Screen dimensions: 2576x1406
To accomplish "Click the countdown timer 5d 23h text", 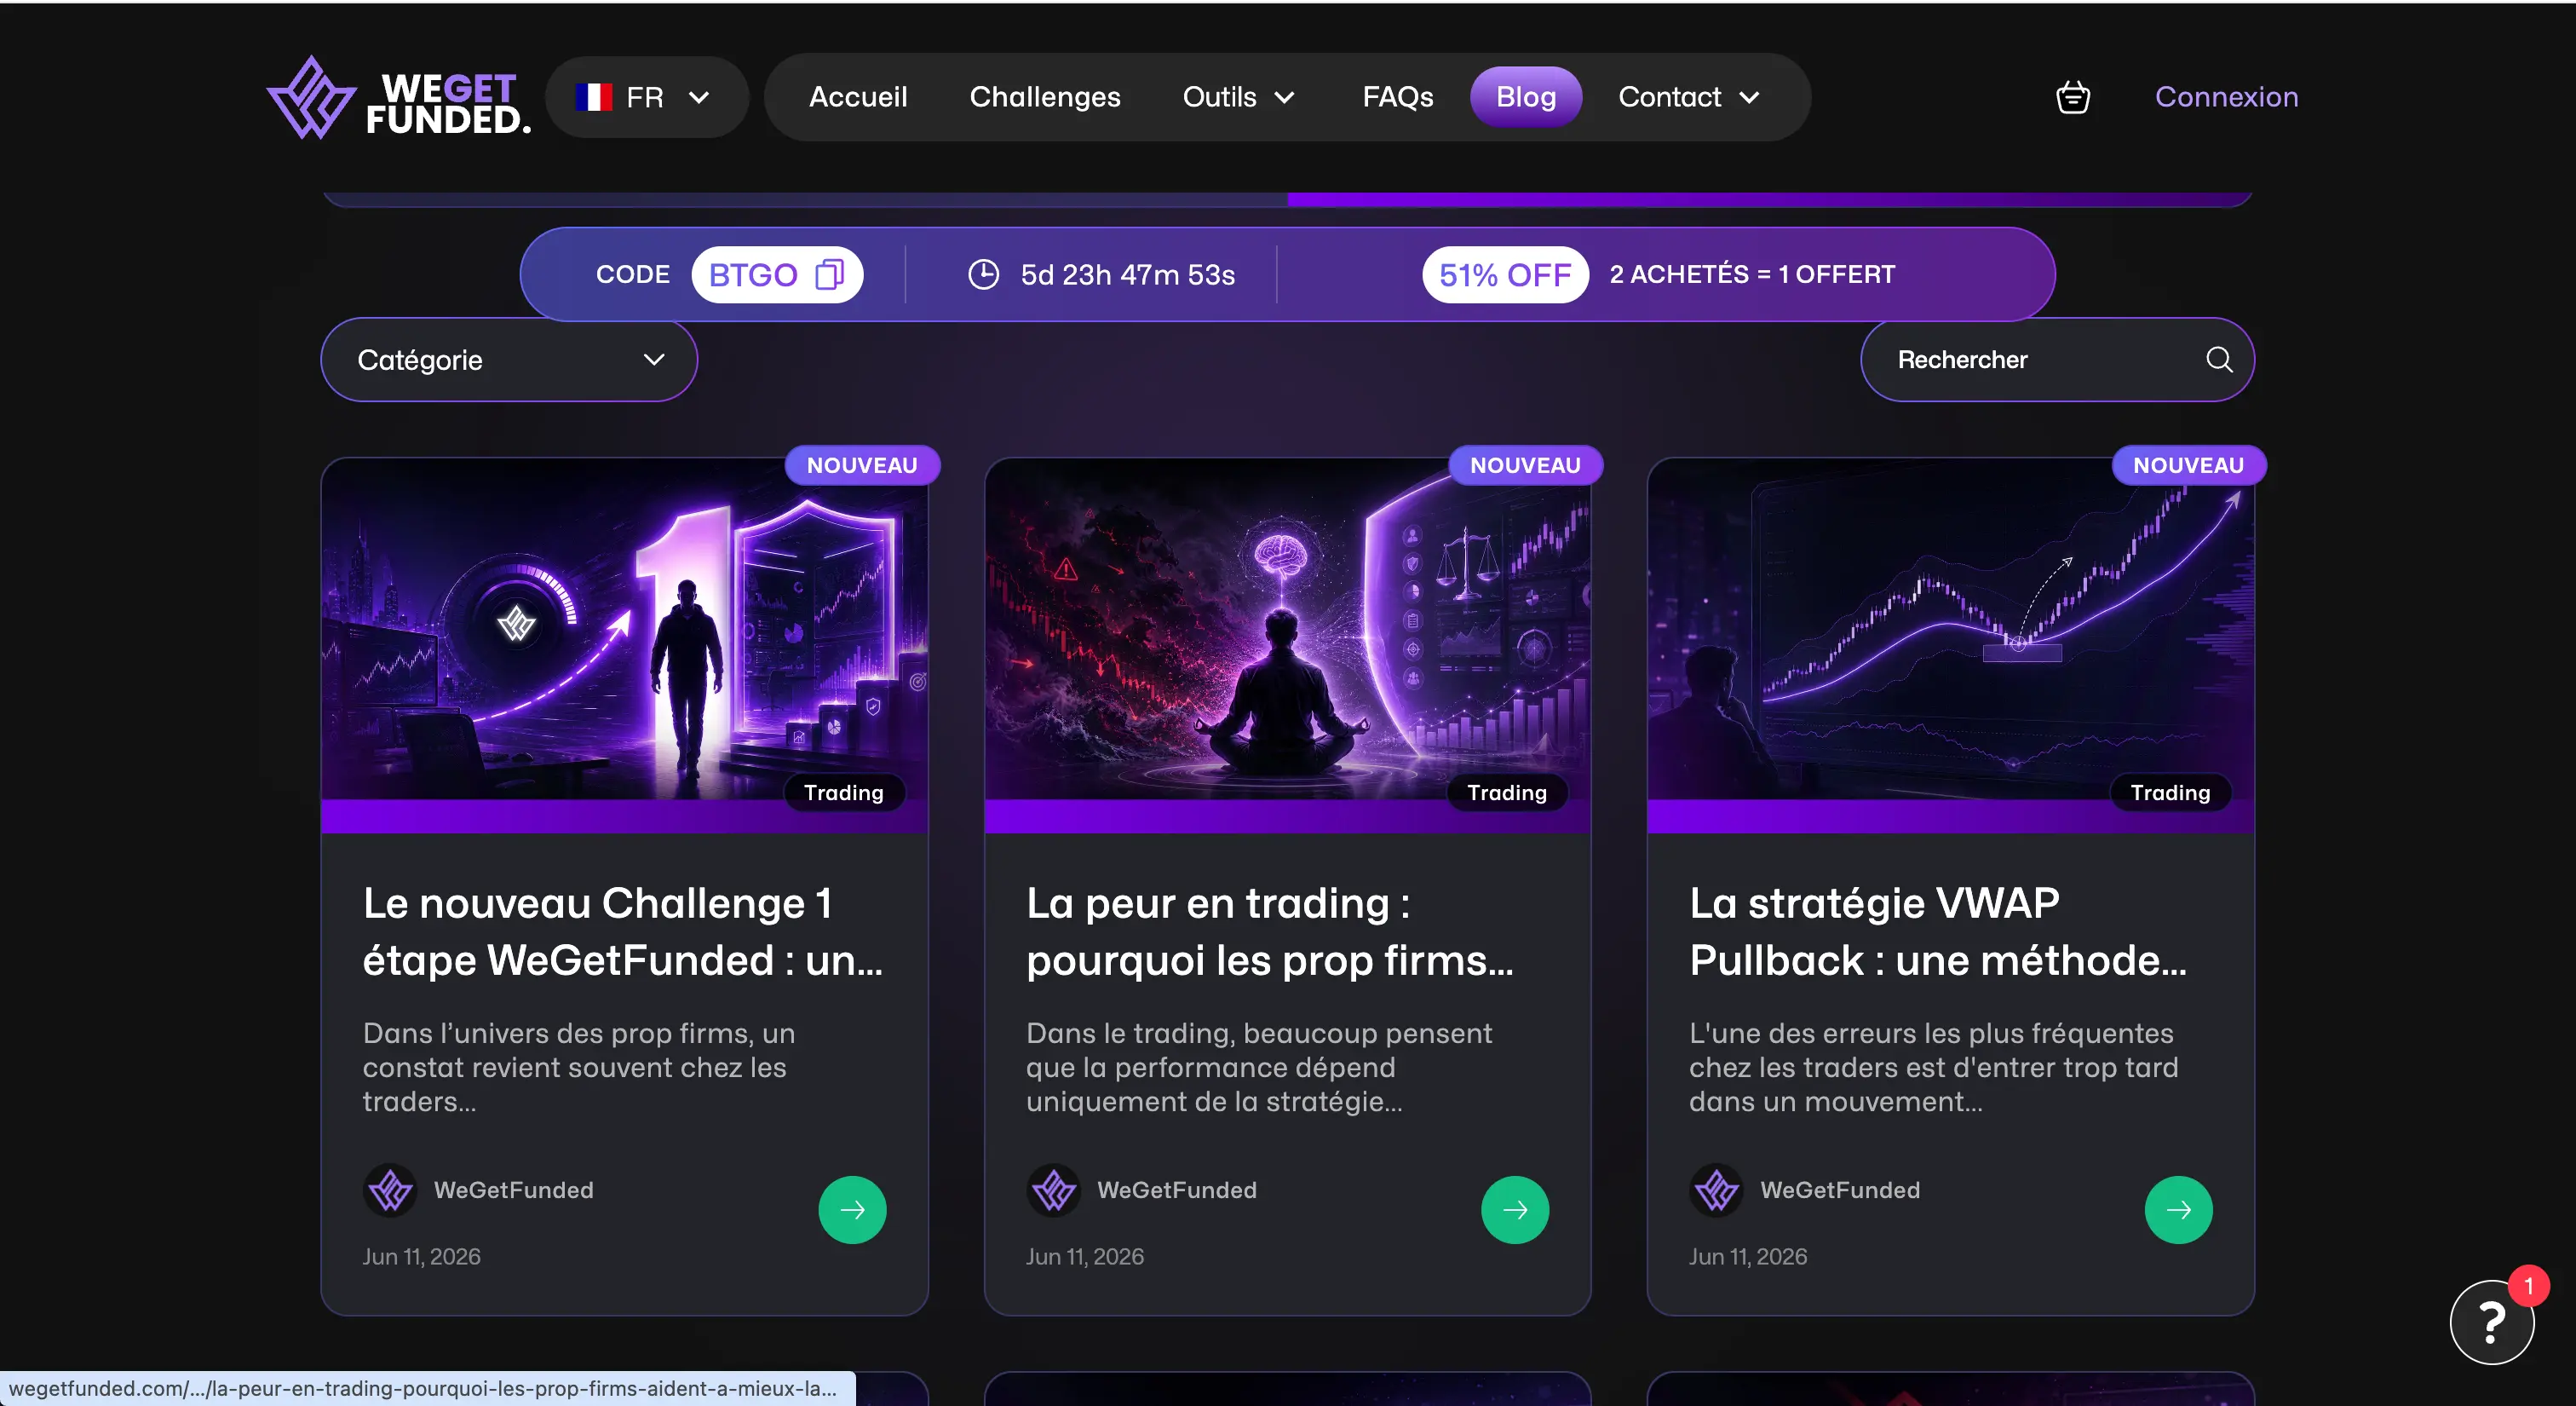I will tap(1127, 274).
